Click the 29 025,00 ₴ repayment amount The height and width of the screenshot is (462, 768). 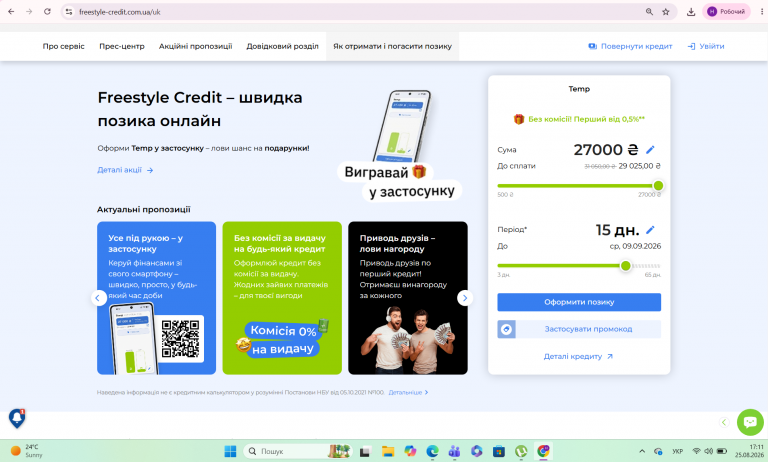pos(639,166)
